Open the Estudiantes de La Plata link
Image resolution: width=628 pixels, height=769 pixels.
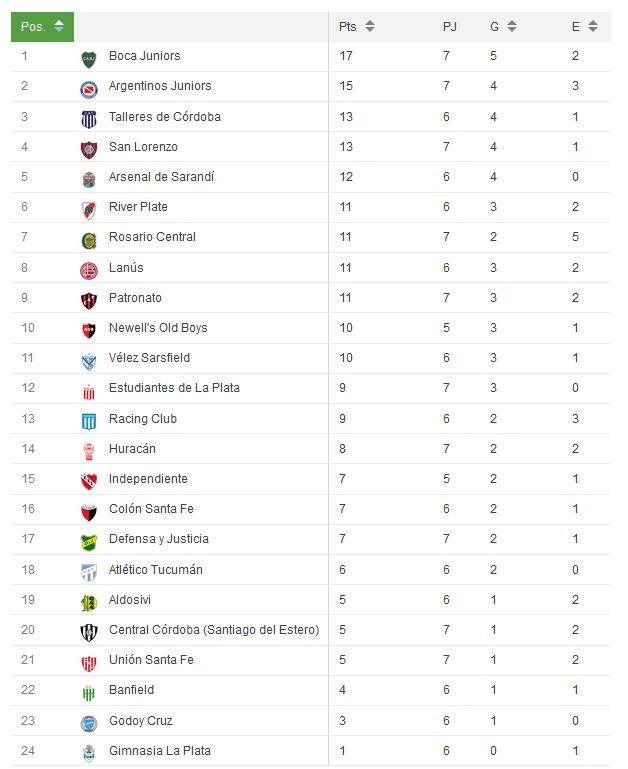174,387
